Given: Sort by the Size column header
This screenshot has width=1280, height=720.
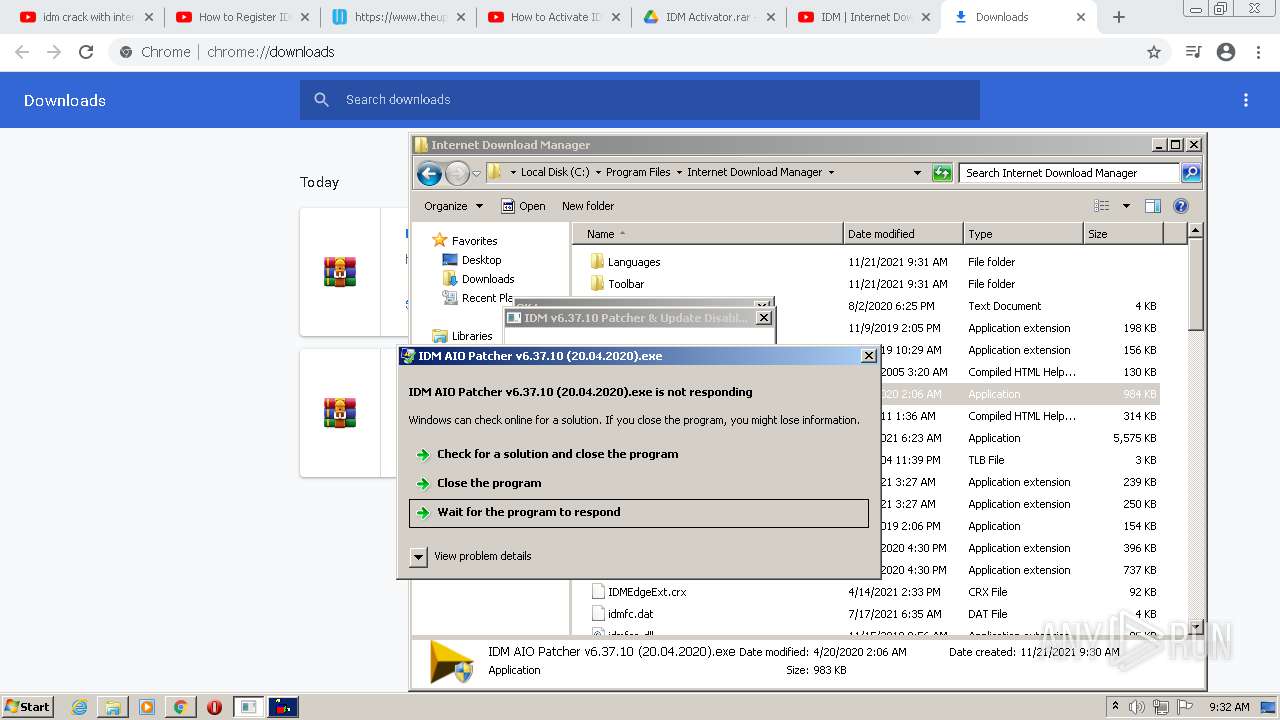Looking at the screenshot, I should click(1123, 234).
